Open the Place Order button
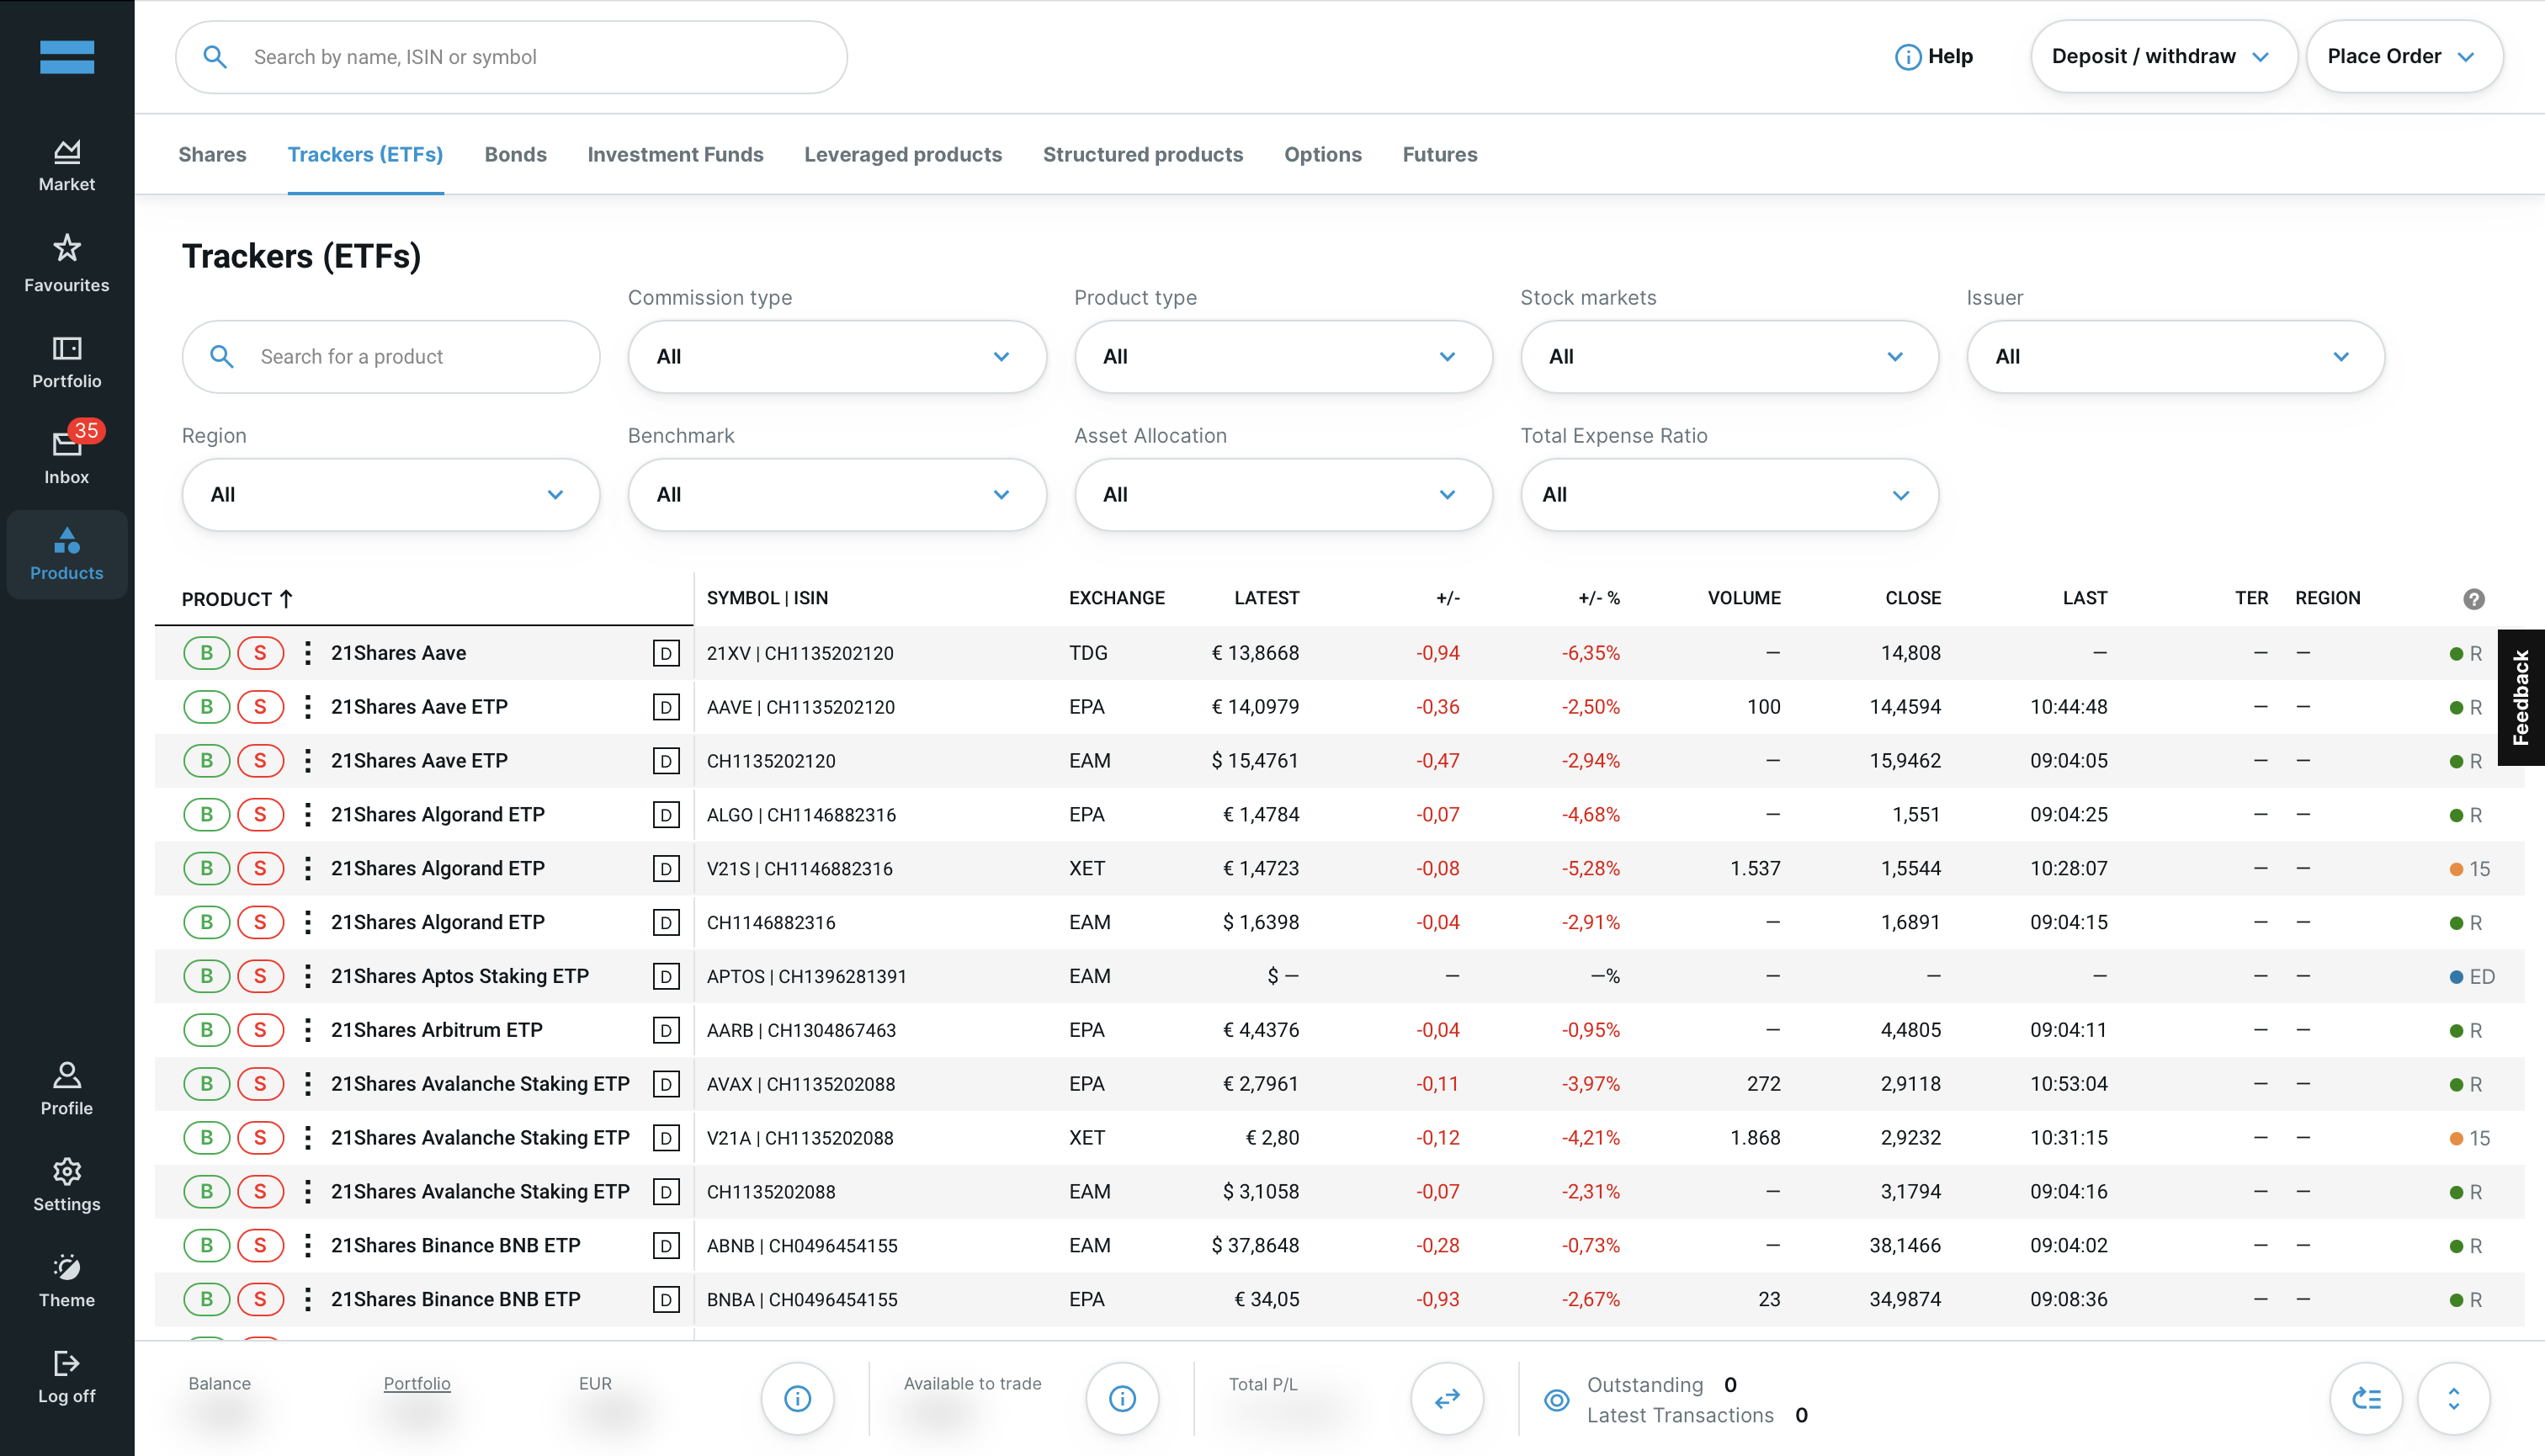 coord(2403,57)
